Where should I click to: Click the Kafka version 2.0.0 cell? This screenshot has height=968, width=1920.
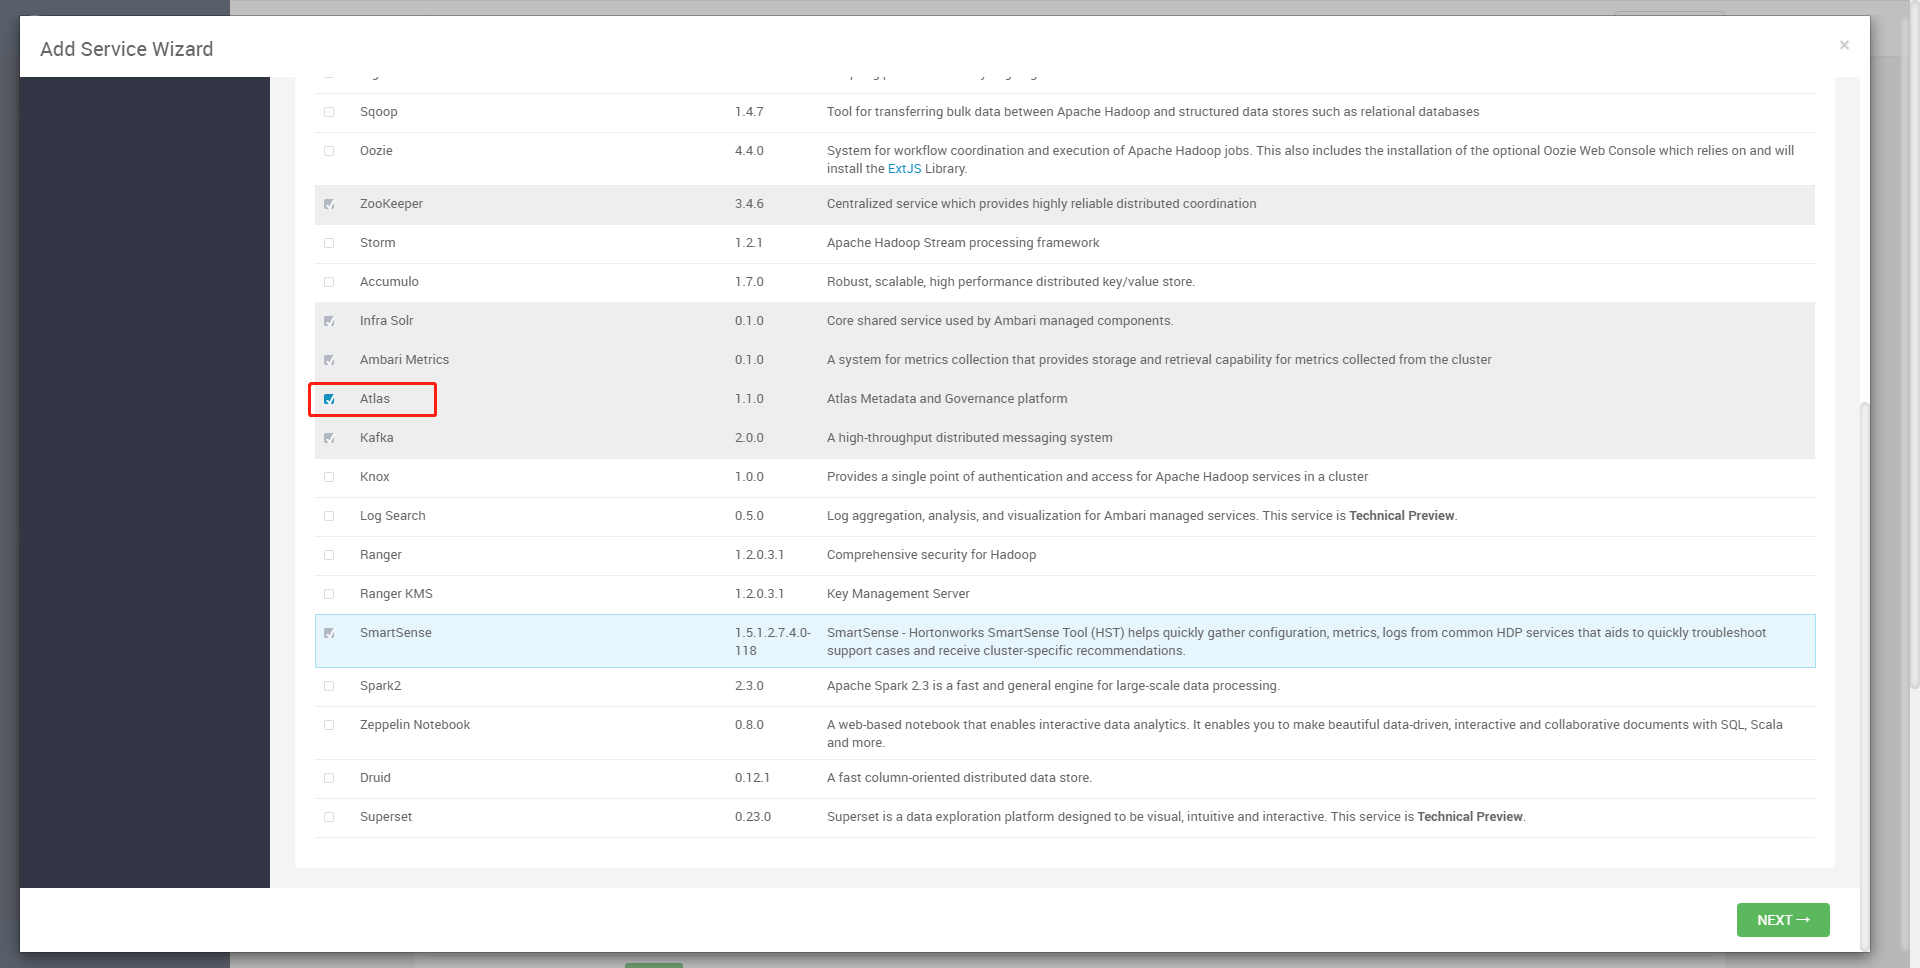coord(749,438)
